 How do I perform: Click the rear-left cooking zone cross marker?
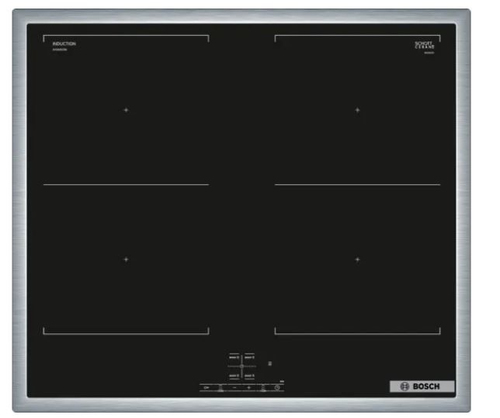(x=126, y=110)
